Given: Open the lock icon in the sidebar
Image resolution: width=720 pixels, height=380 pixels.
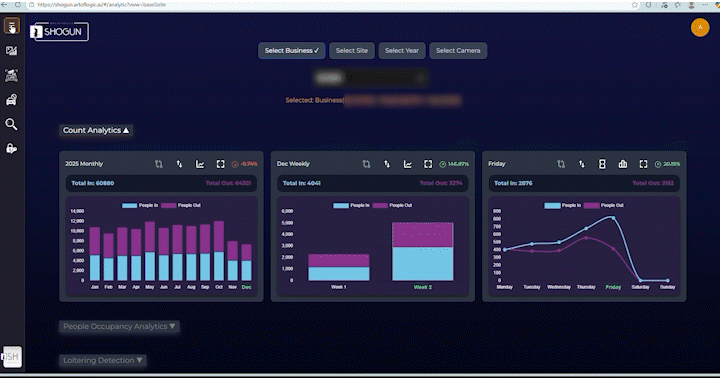Looking at the screenshot, I should coord(11,149).
